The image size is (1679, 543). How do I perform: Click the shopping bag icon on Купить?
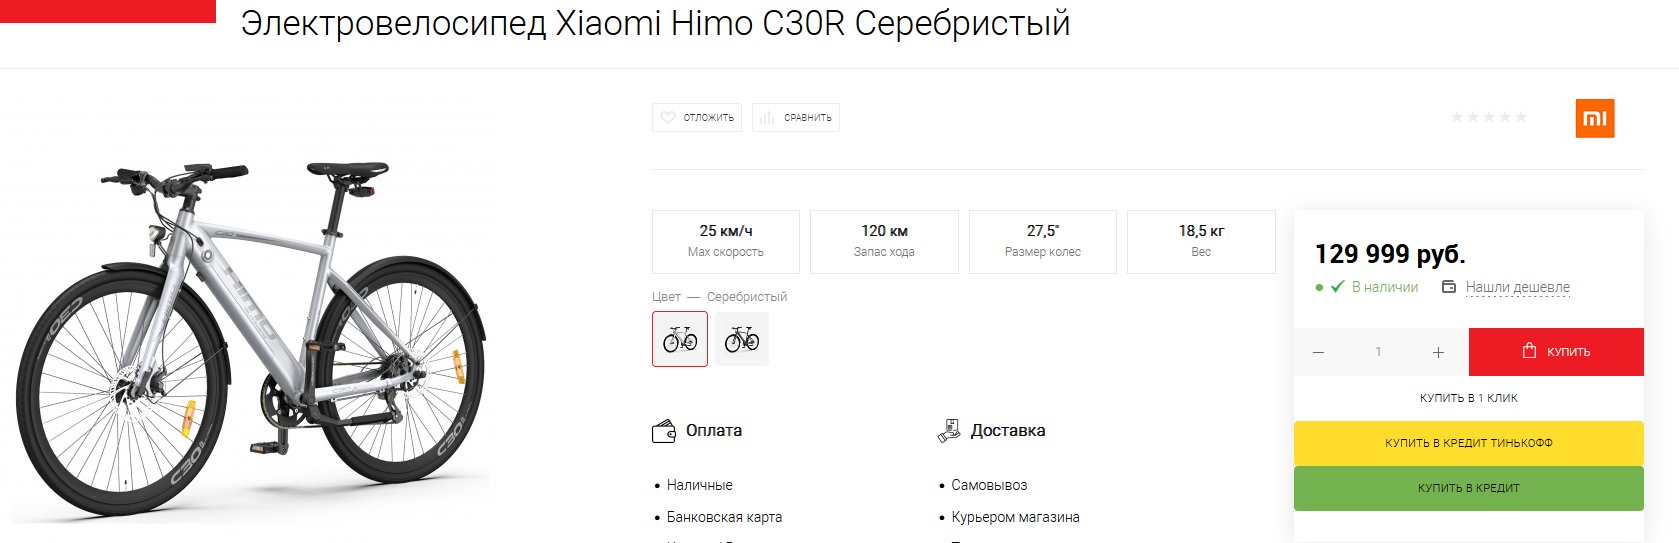(1529, 350)
